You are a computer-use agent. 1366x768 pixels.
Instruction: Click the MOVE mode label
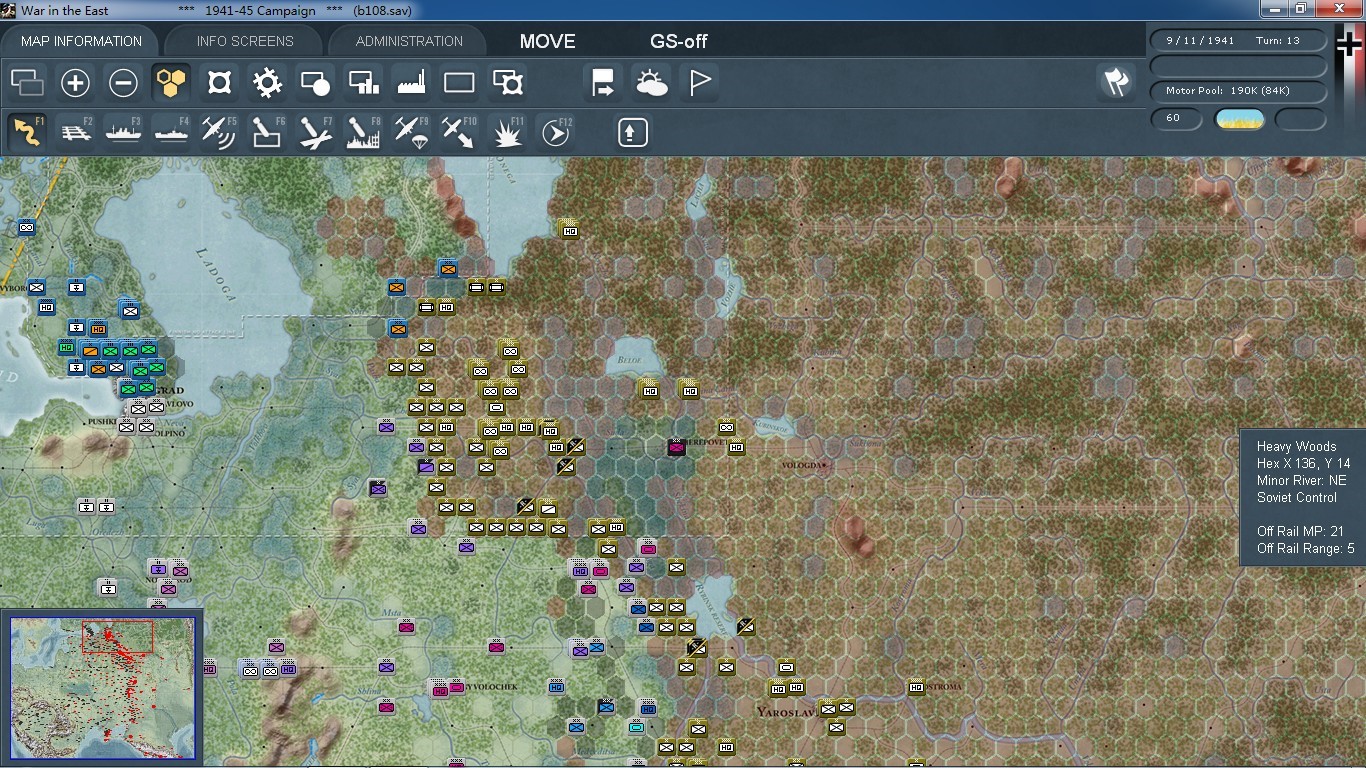click(x=547, y=41)
